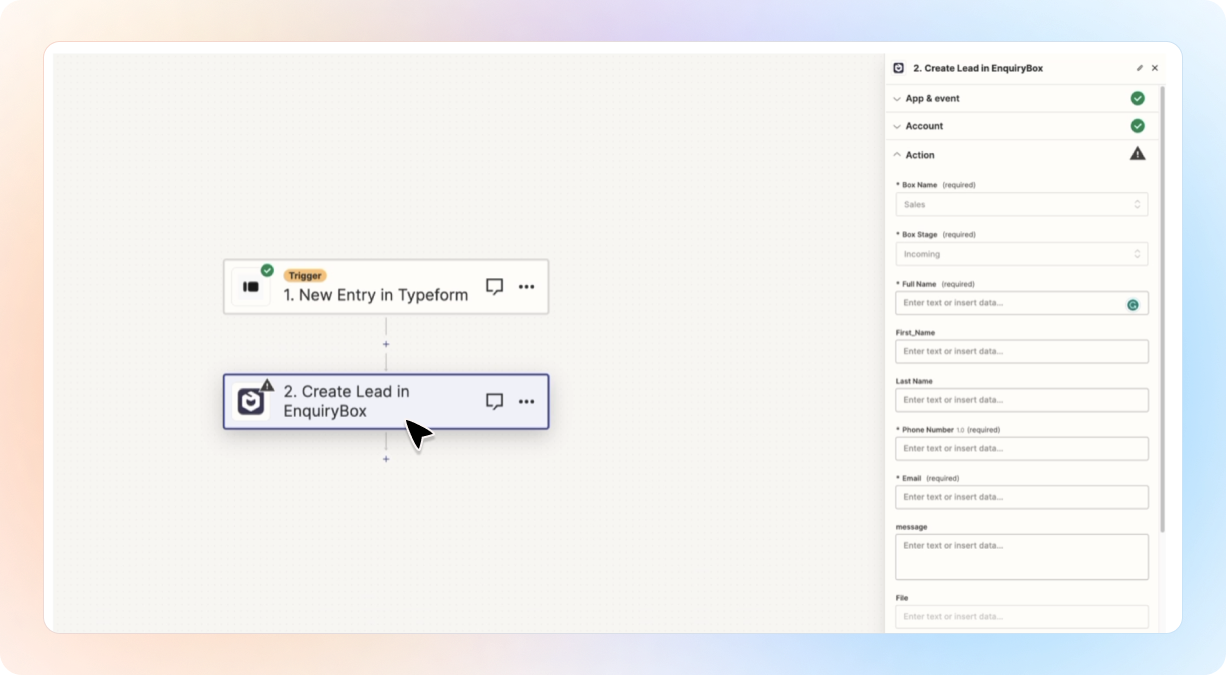Click the side panel vertical scrollbar
This screenshot has width=1226, height=675.
pos(1162,310)
